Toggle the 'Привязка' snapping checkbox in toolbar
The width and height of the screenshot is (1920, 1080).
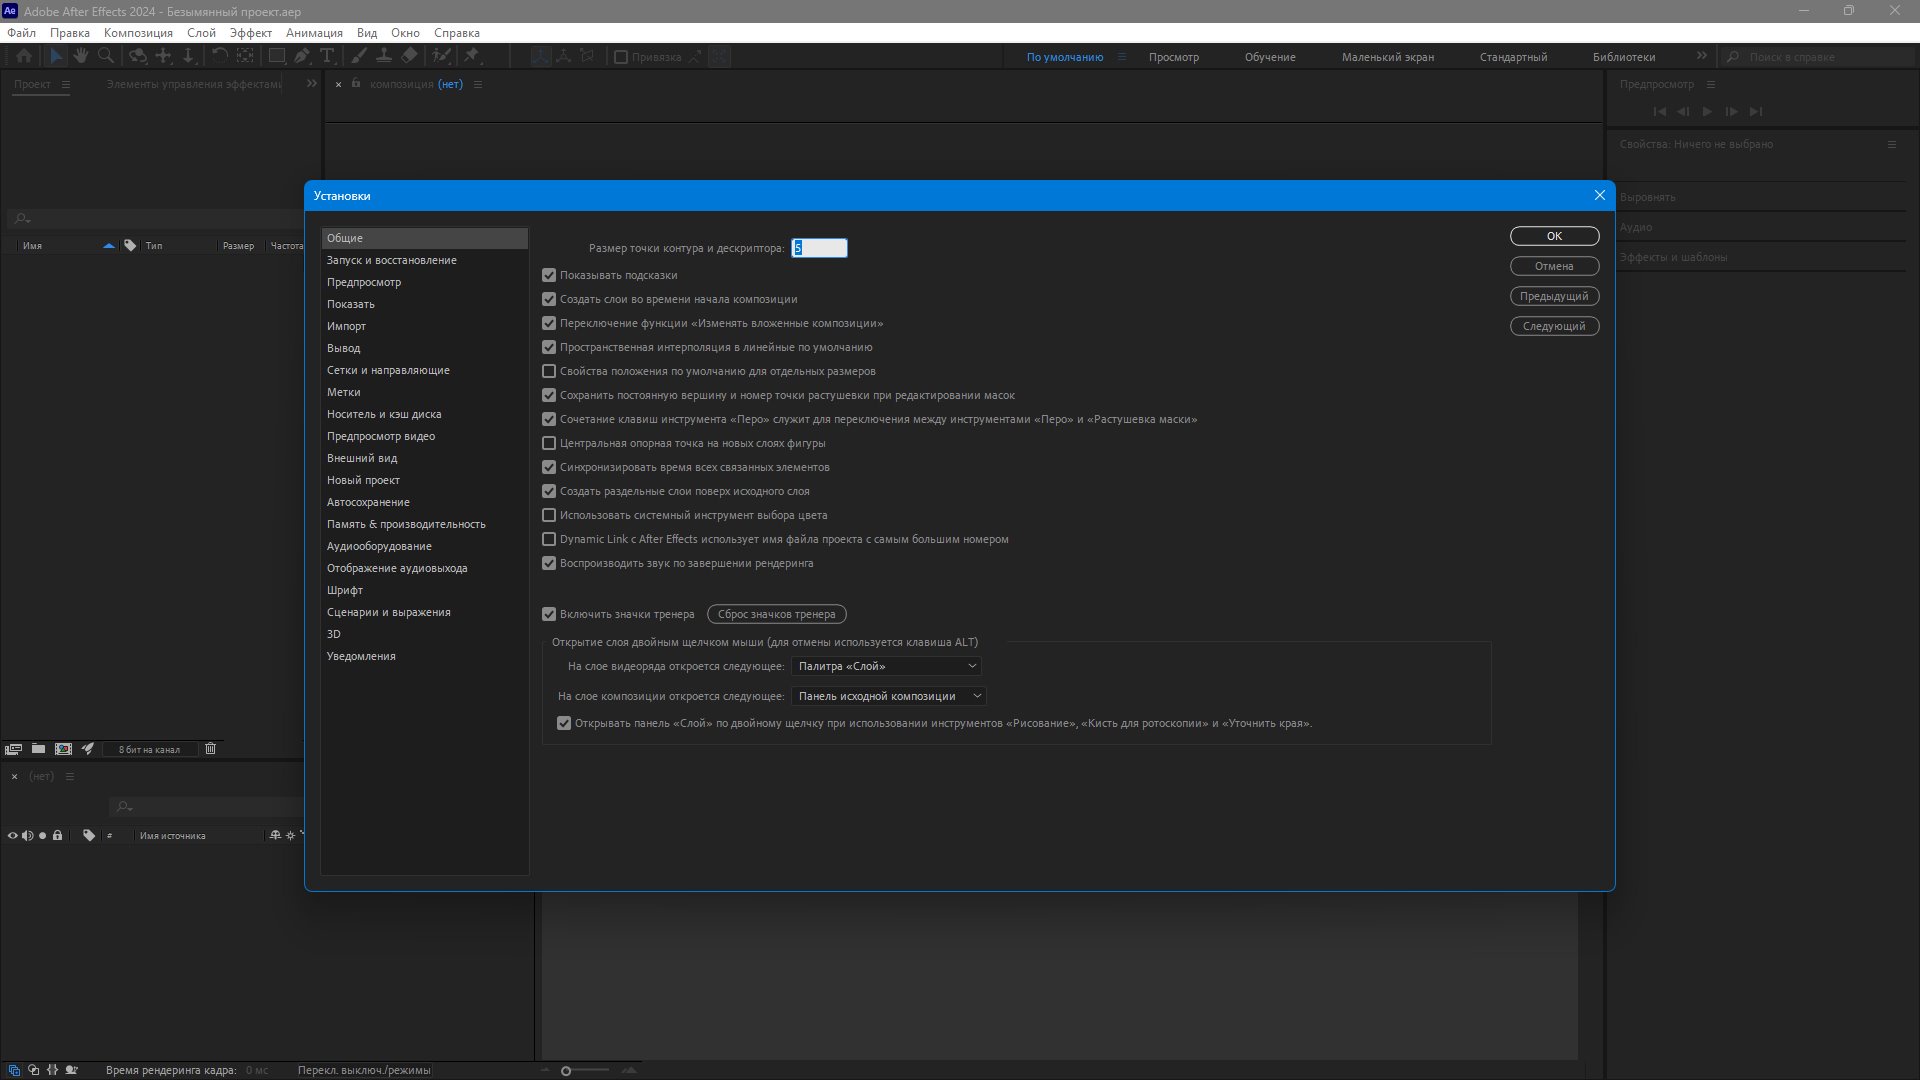pyautogui.click(x=621, y=57)
